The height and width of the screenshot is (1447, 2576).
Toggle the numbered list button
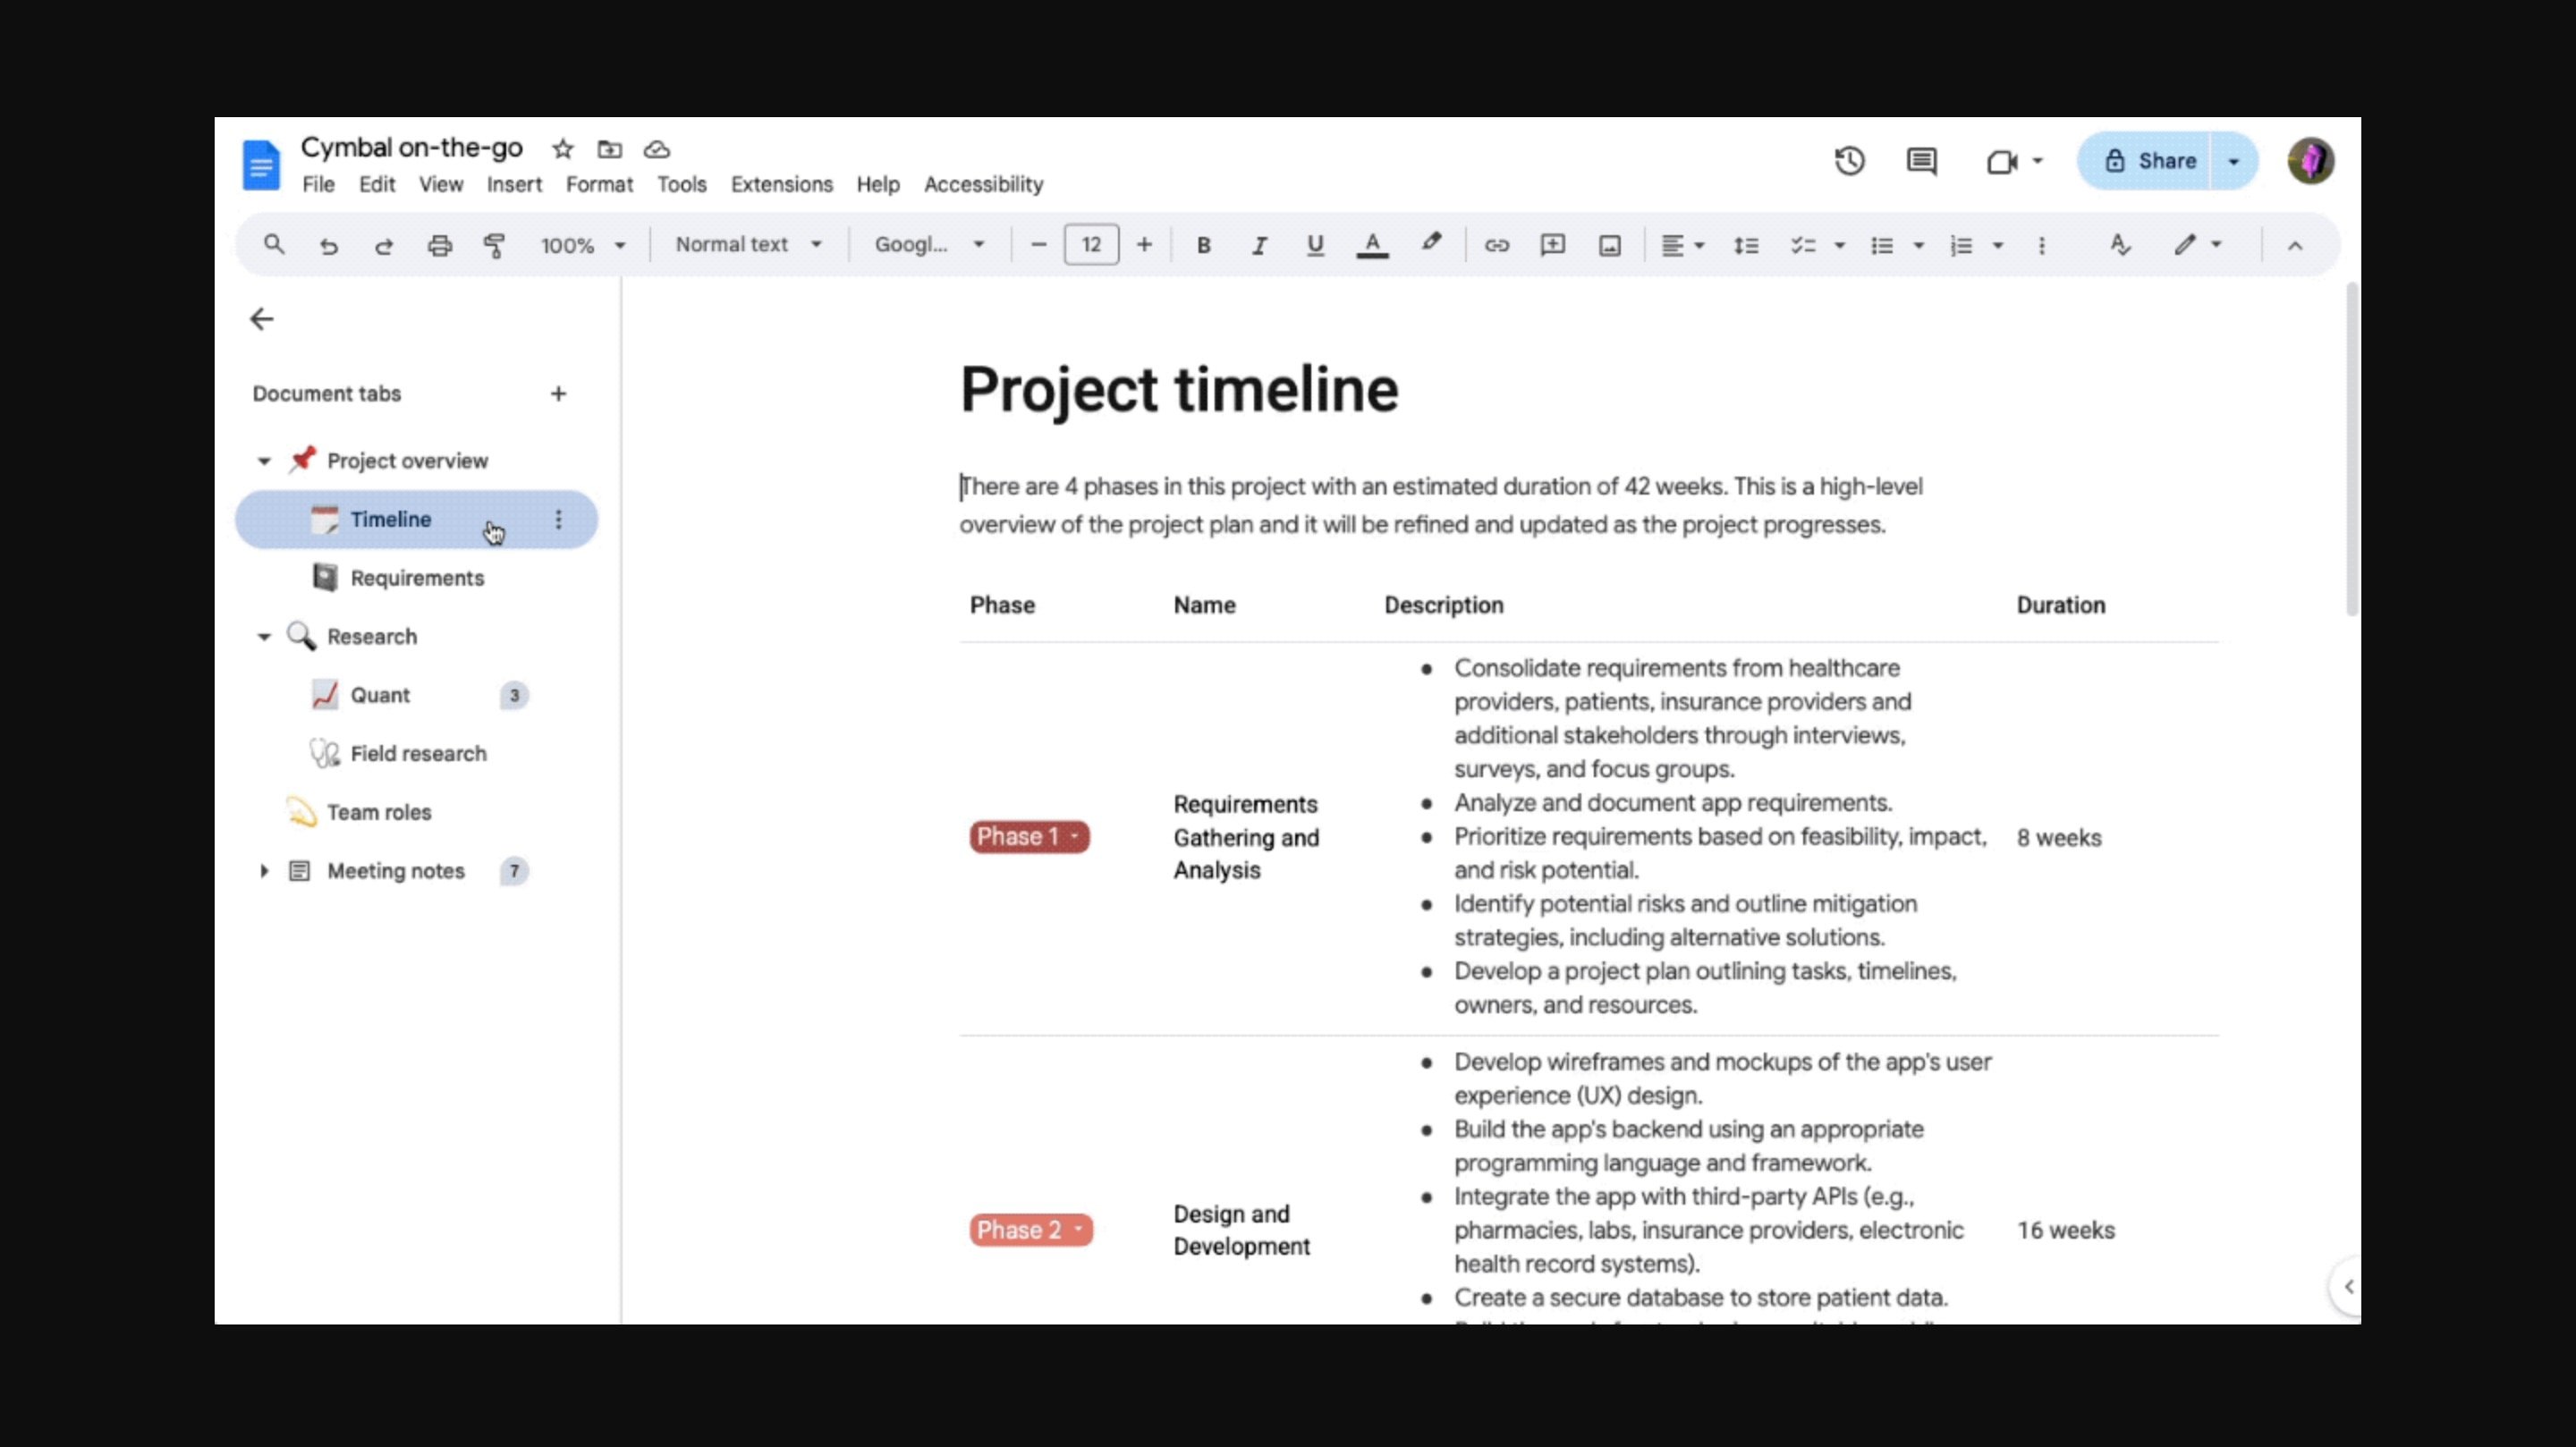point(1961,245)
